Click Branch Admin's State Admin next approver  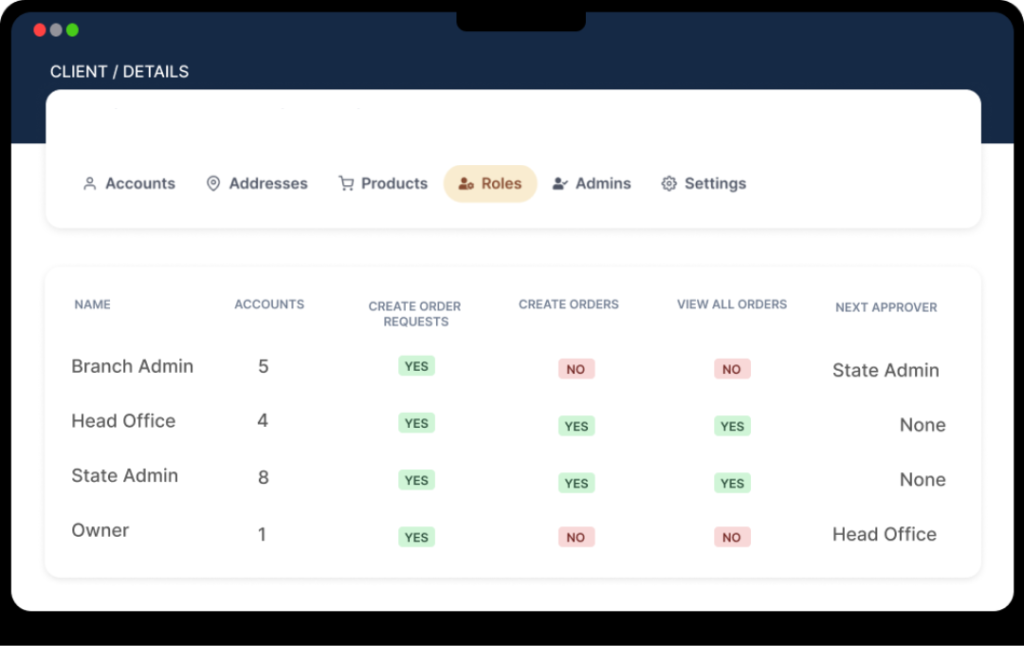885,370
